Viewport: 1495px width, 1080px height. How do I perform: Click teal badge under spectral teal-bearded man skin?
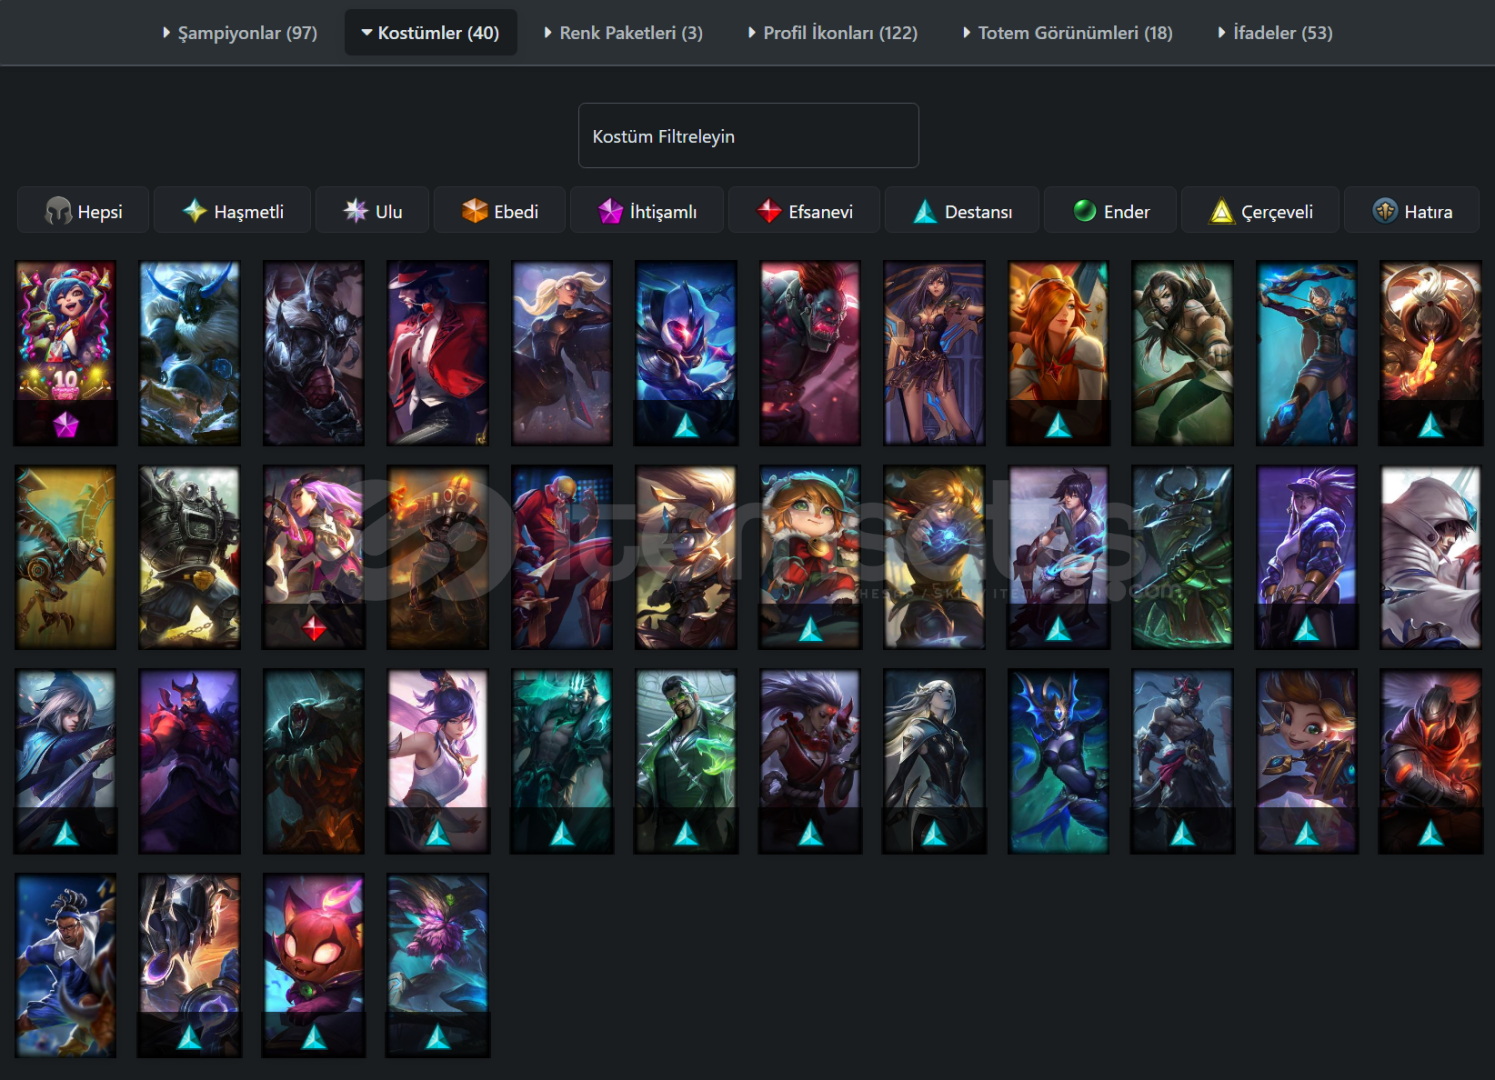[562, 834]
